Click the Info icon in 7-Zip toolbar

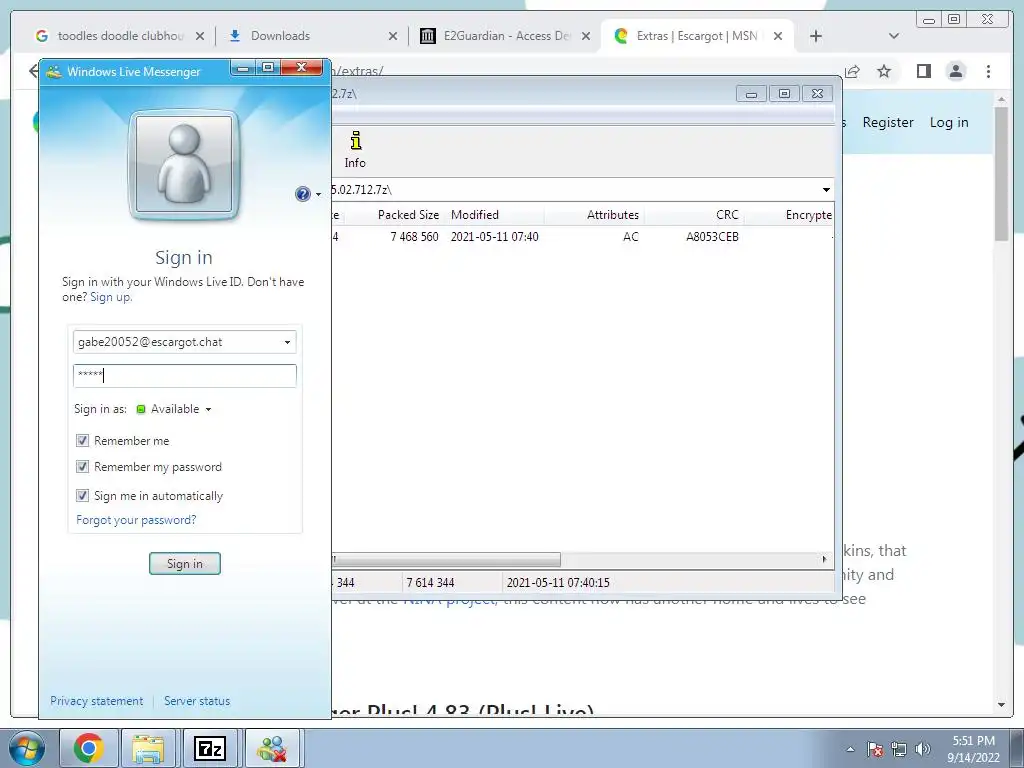coord(355,150)
